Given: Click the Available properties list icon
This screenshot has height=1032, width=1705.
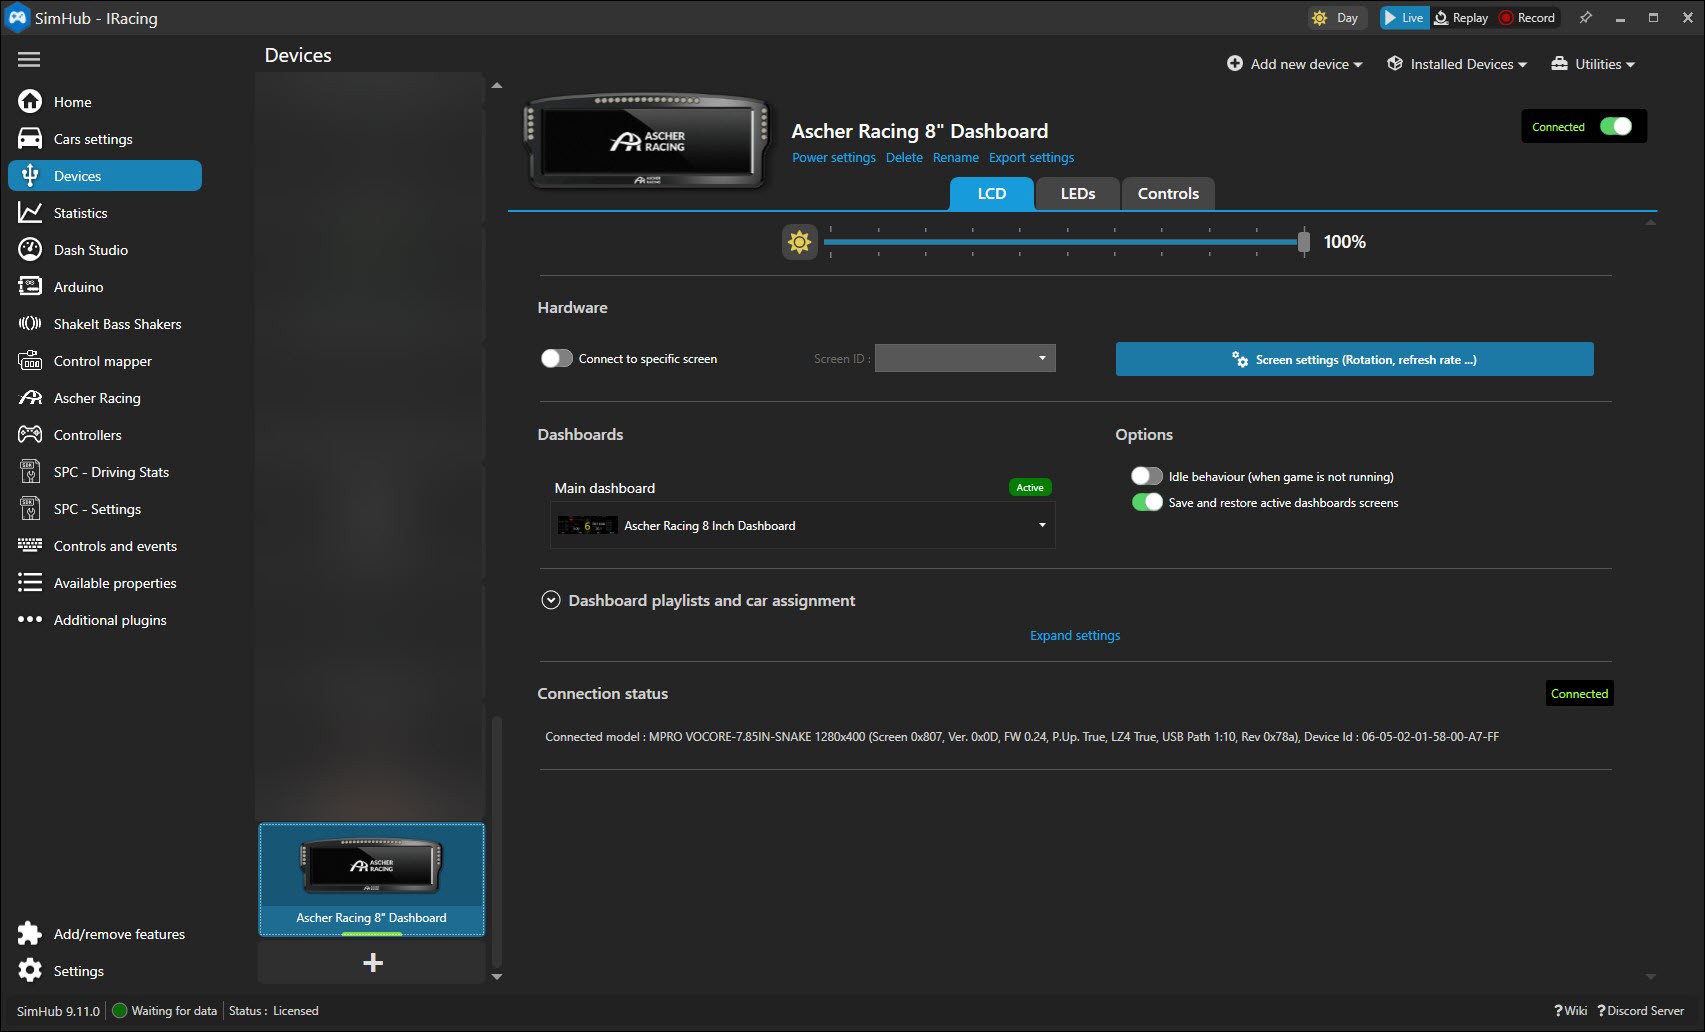Looking at the screenshot, I should [30, 583].
